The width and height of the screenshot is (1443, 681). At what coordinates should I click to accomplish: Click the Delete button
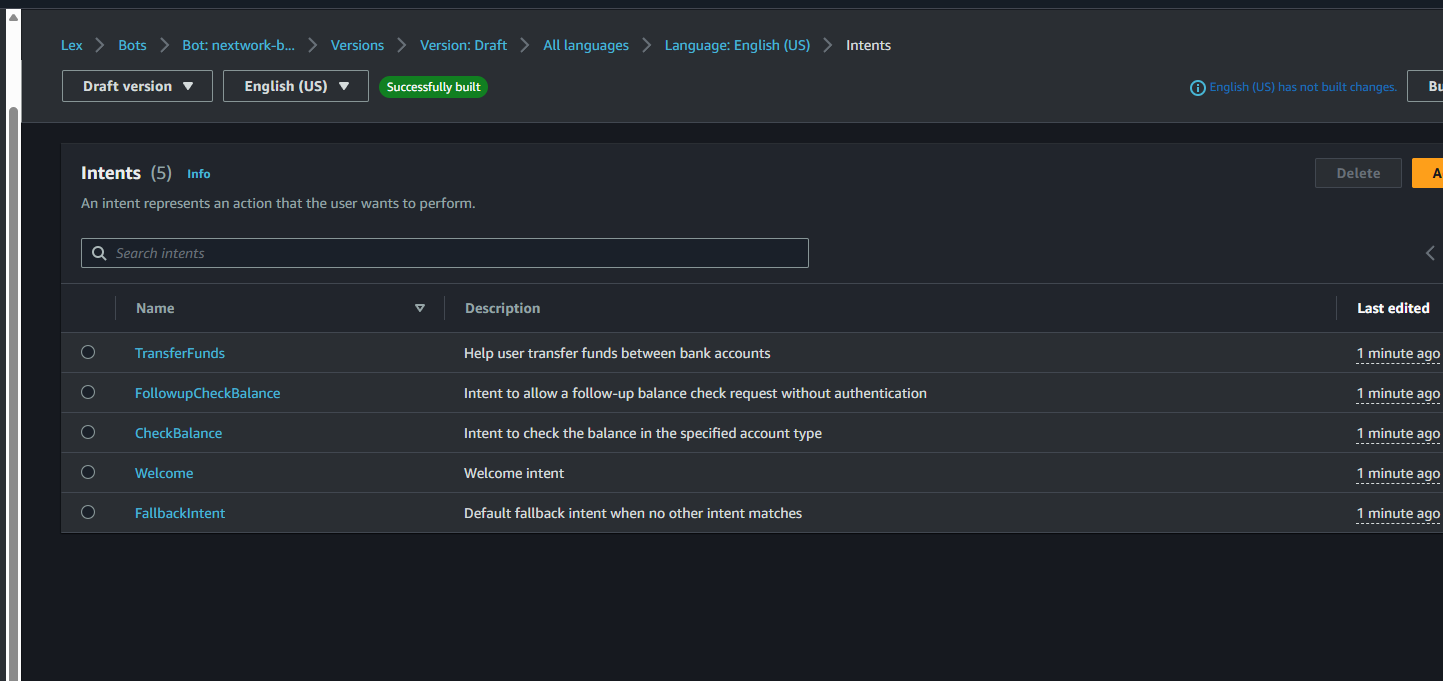pyautogui.click(x=1358, y=173)
